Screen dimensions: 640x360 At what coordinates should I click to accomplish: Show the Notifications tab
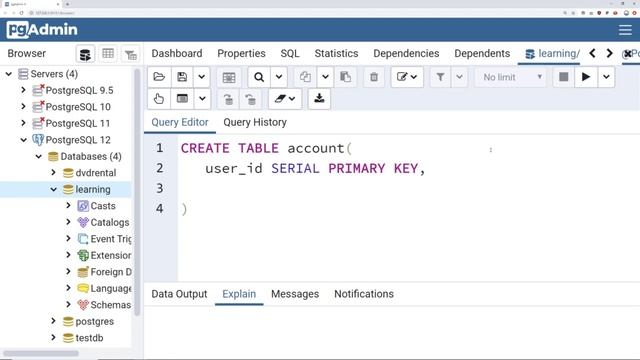364,294
